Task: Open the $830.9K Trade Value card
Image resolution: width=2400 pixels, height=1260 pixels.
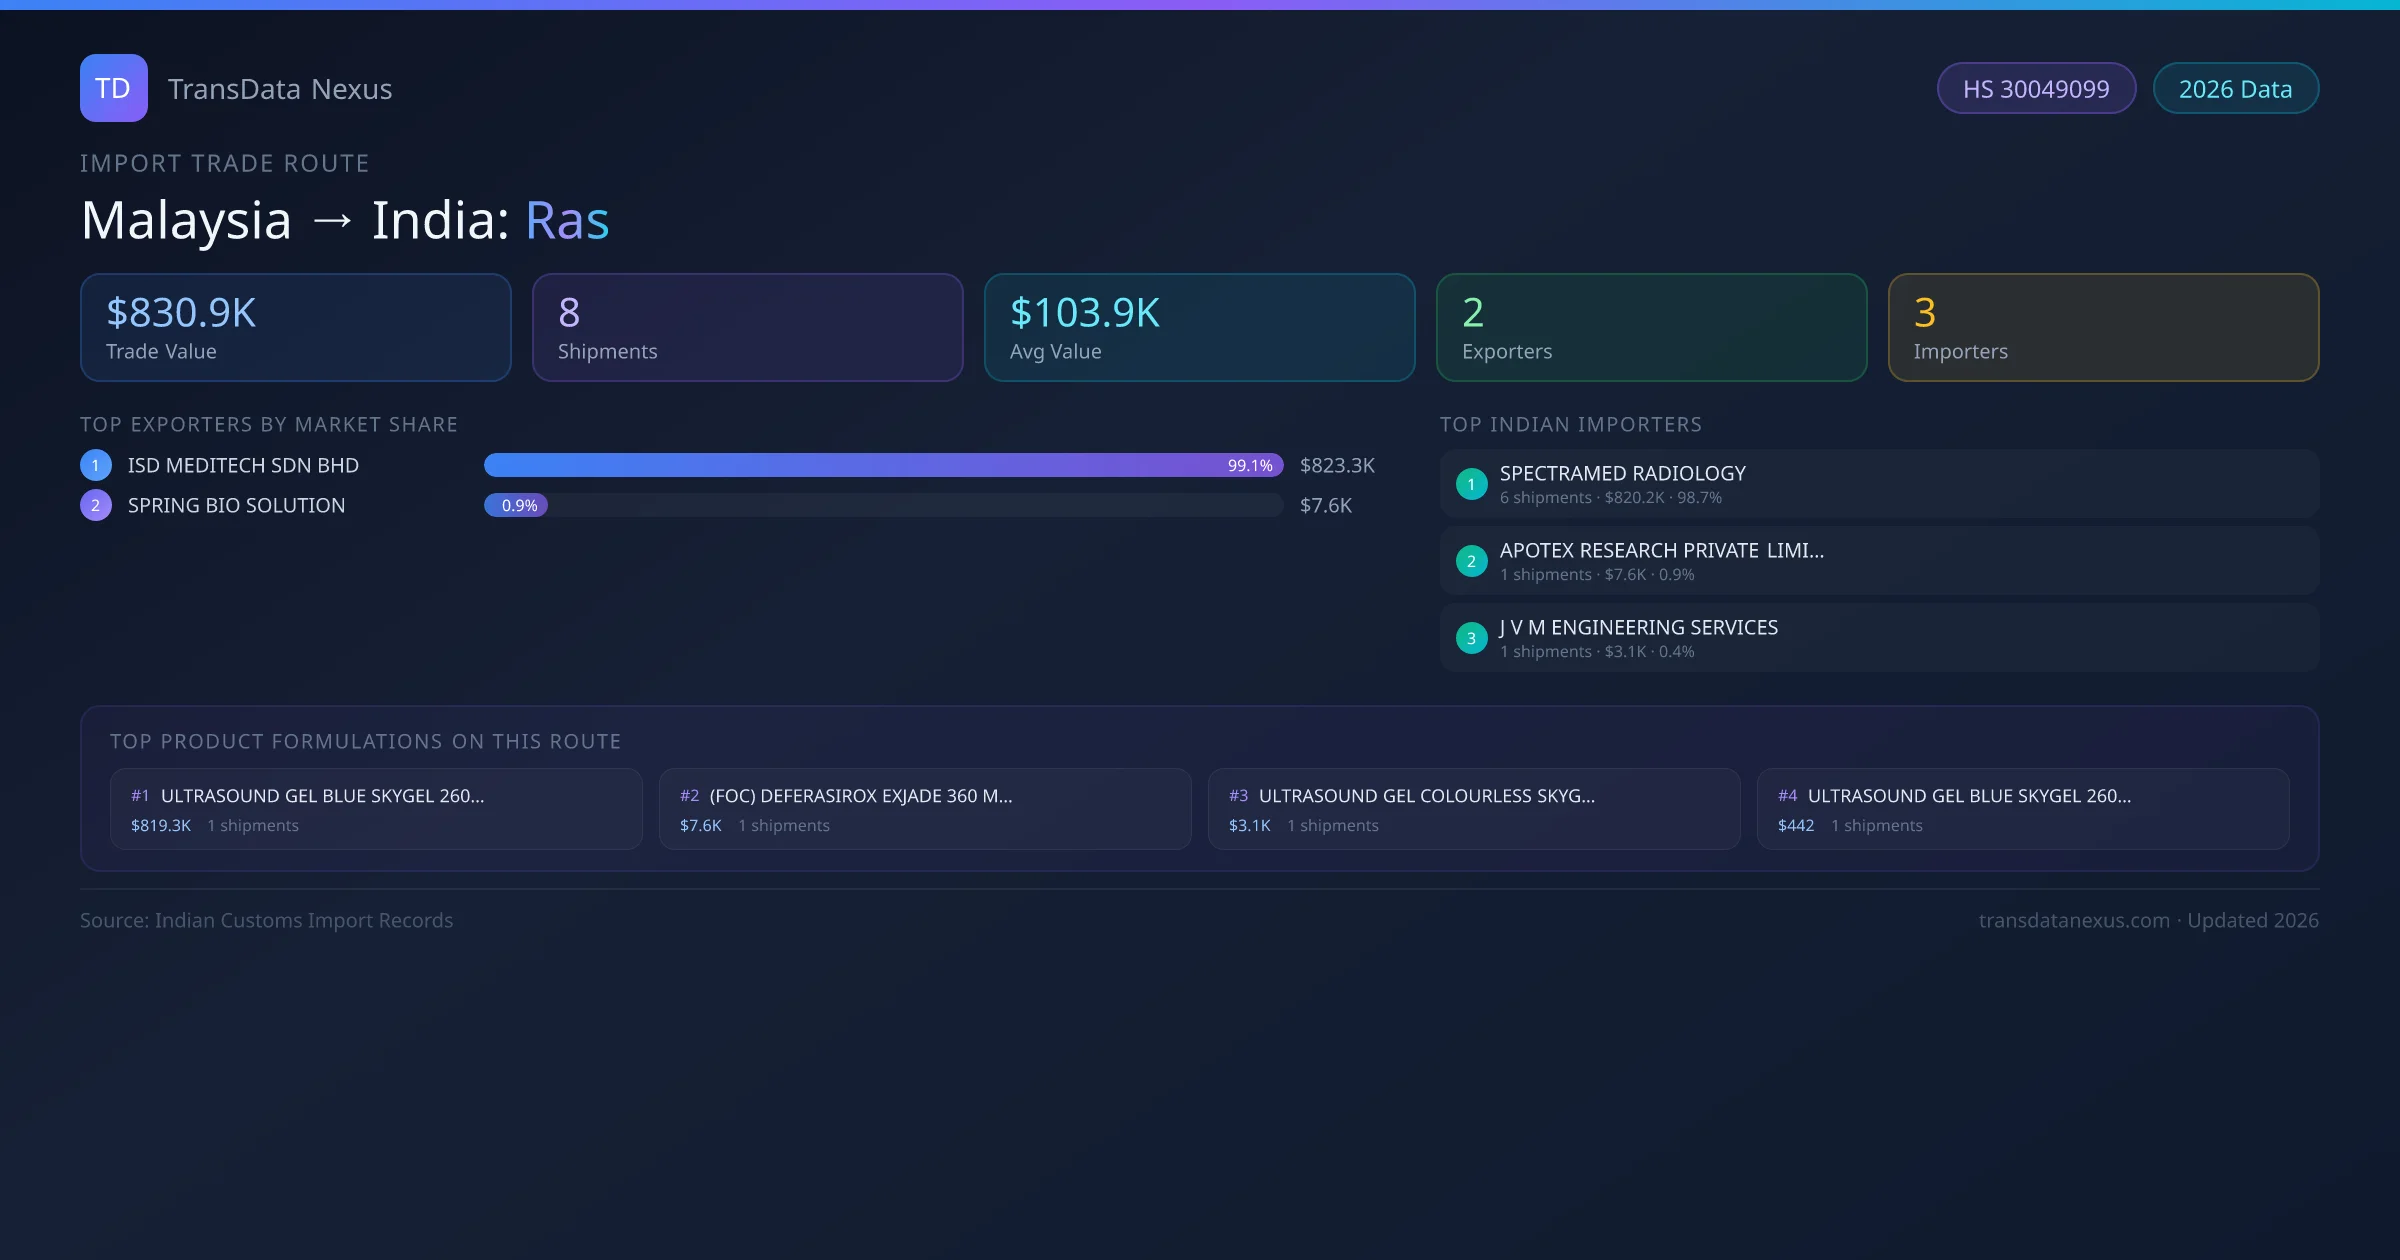Action: pos(295,327)
